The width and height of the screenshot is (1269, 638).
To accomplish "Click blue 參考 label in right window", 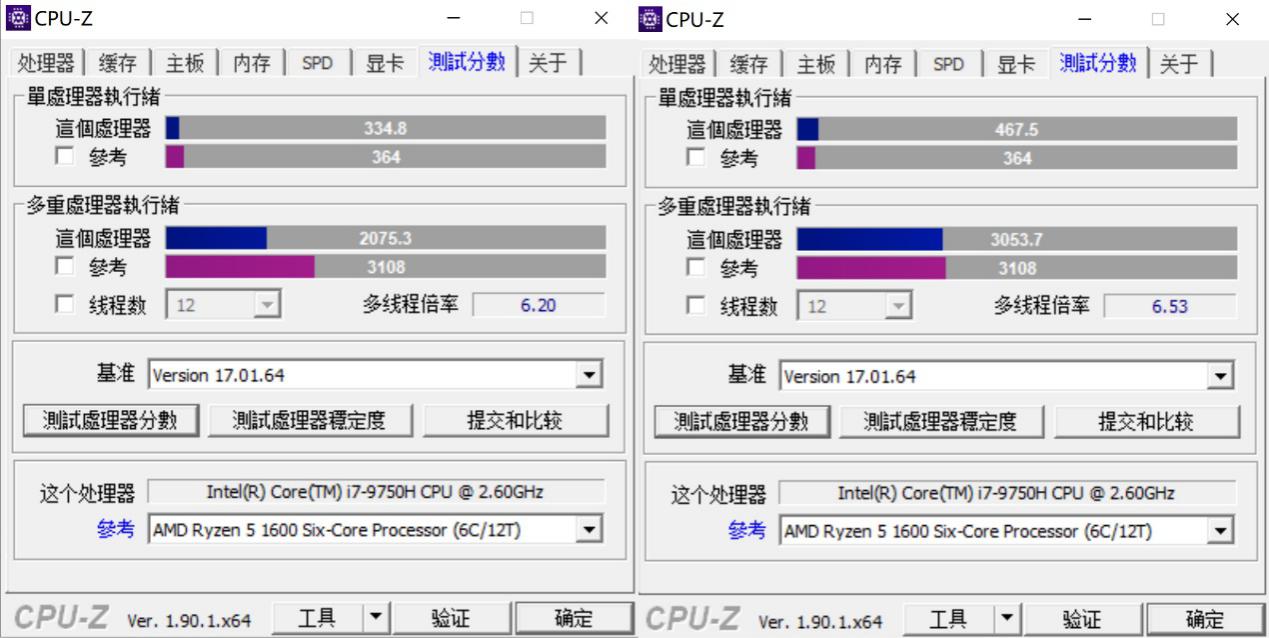I will 749,530.
